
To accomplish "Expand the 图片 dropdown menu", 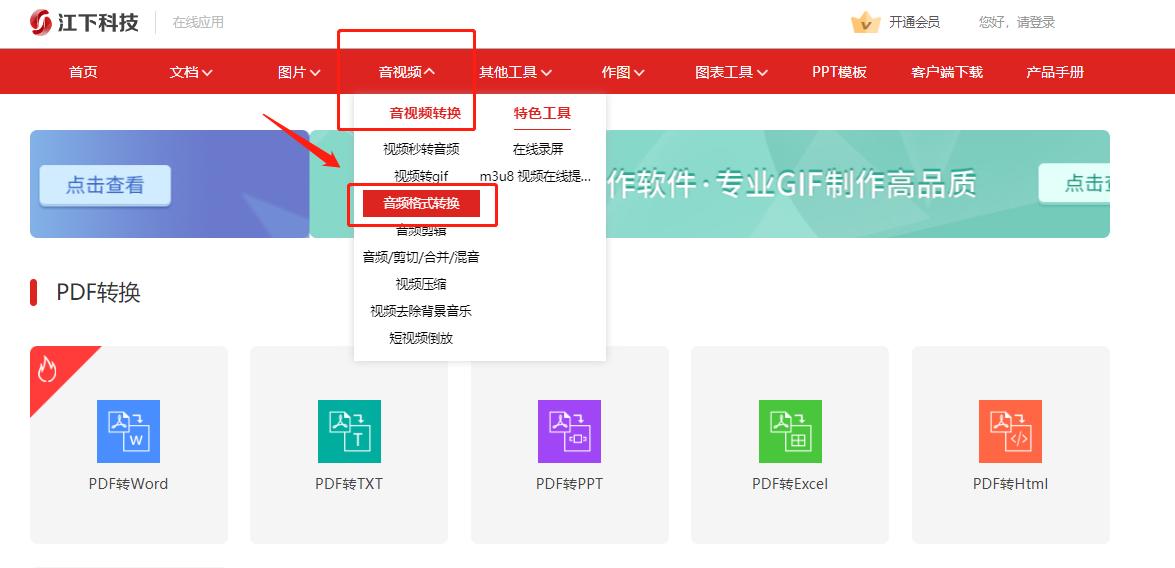I will pos(299,72).
